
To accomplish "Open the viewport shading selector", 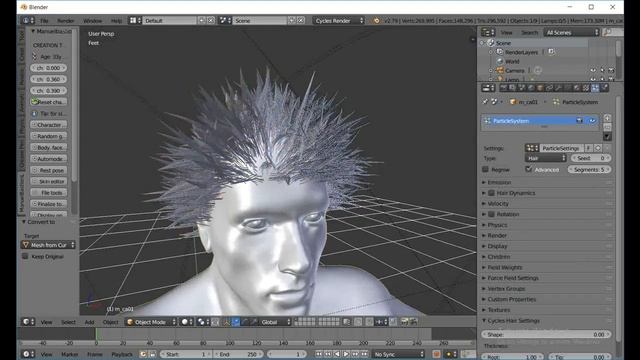I will [x=188, y=322].
